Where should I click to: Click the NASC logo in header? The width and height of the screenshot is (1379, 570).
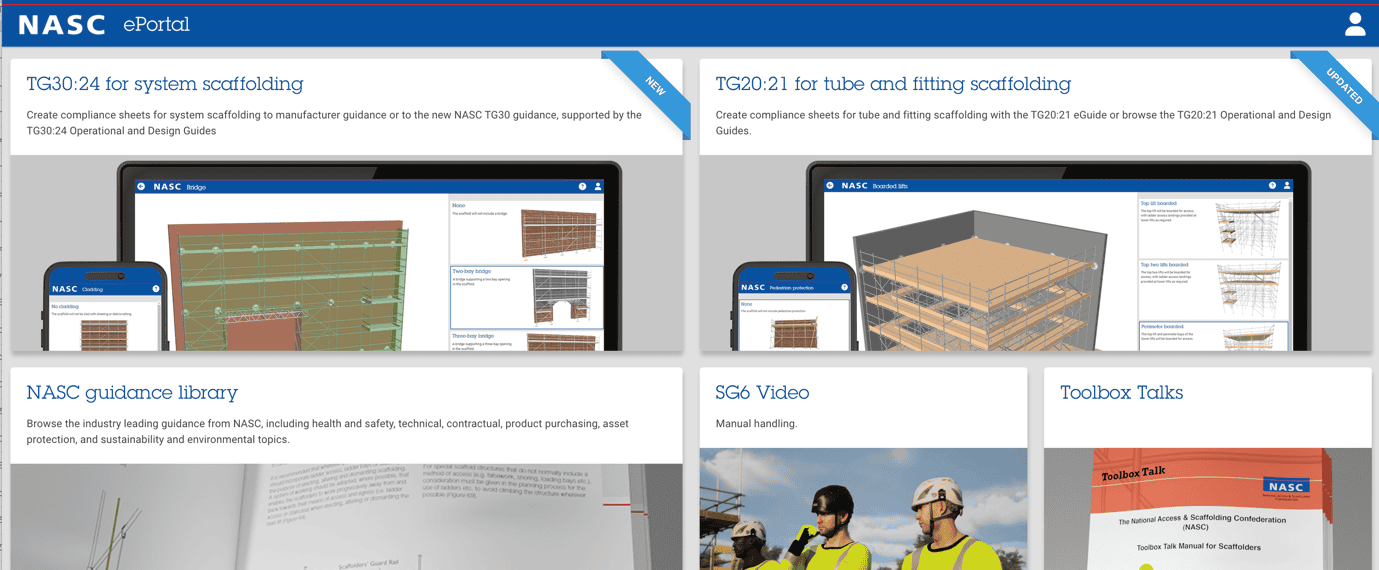pos(62,25)
